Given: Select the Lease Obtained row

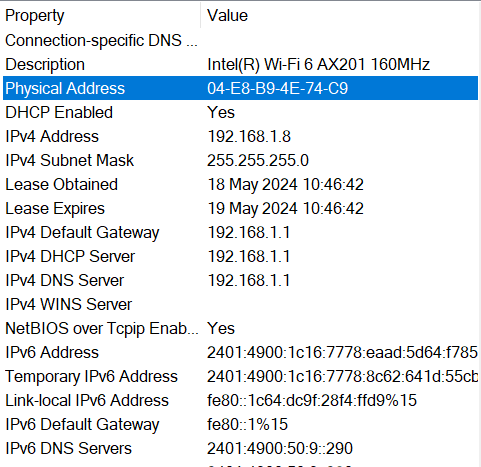Looking at the screenshot, I should [240, 184].
